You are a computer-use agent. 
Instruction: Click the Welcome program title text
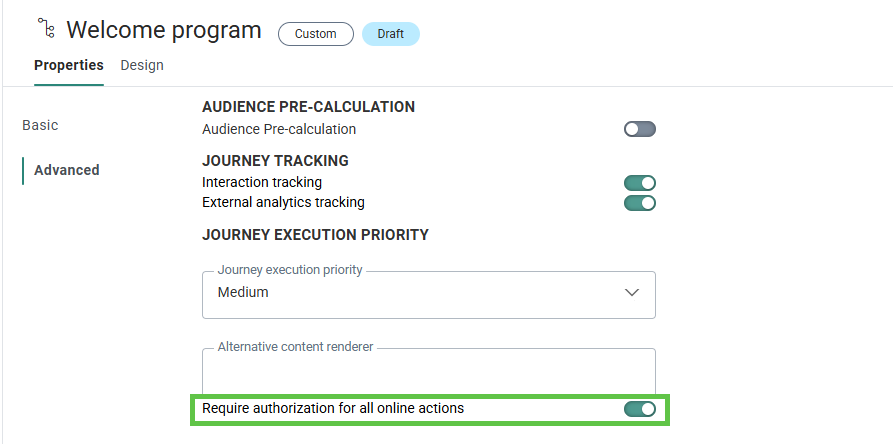[164, 31]
